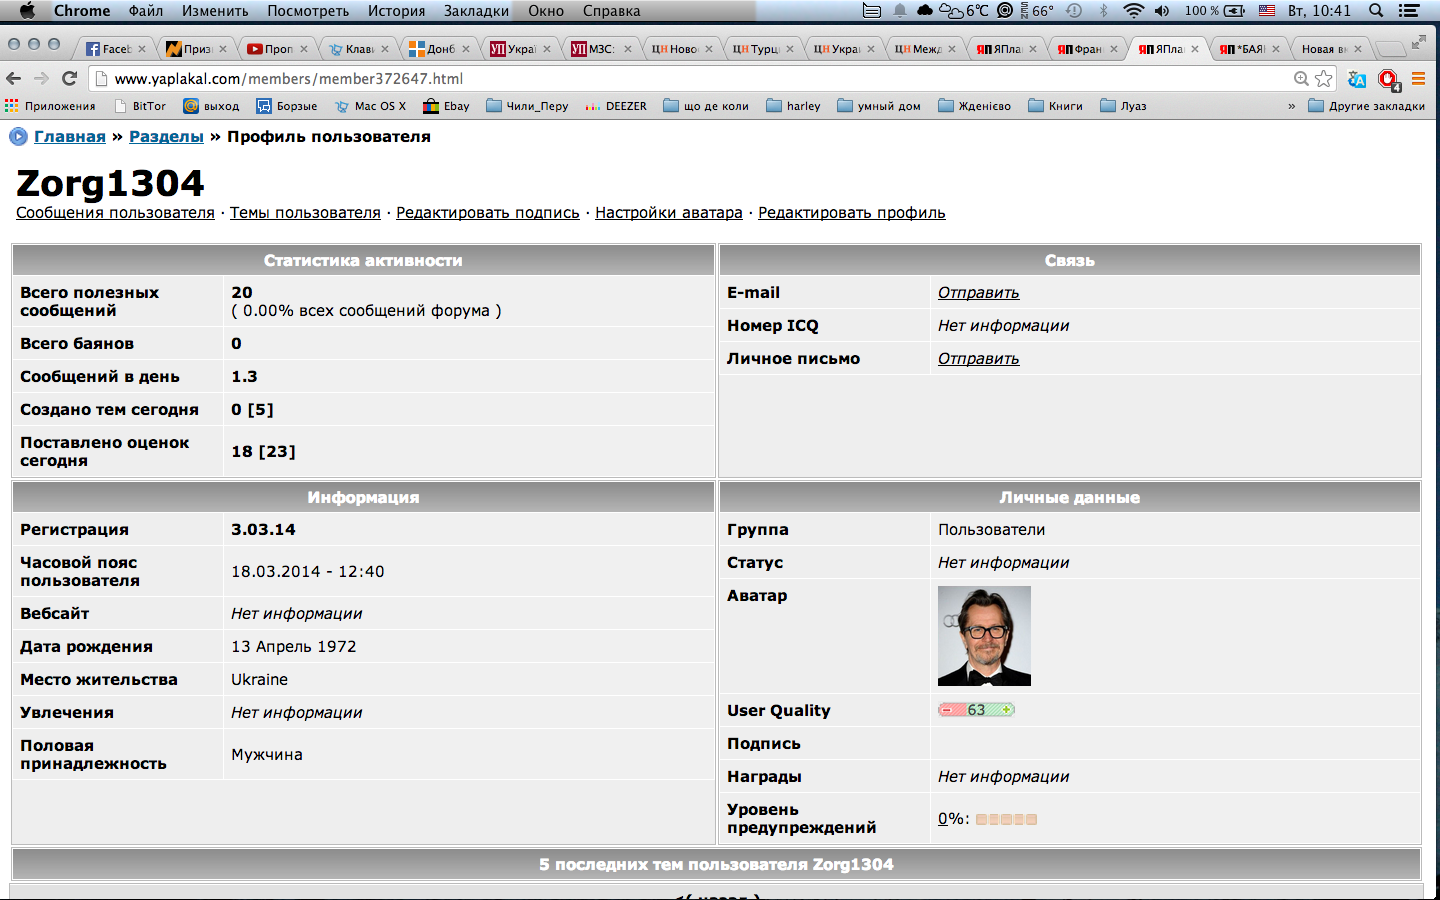Open the Изменить menu
1440x900 pixels.
coord(215,10)
